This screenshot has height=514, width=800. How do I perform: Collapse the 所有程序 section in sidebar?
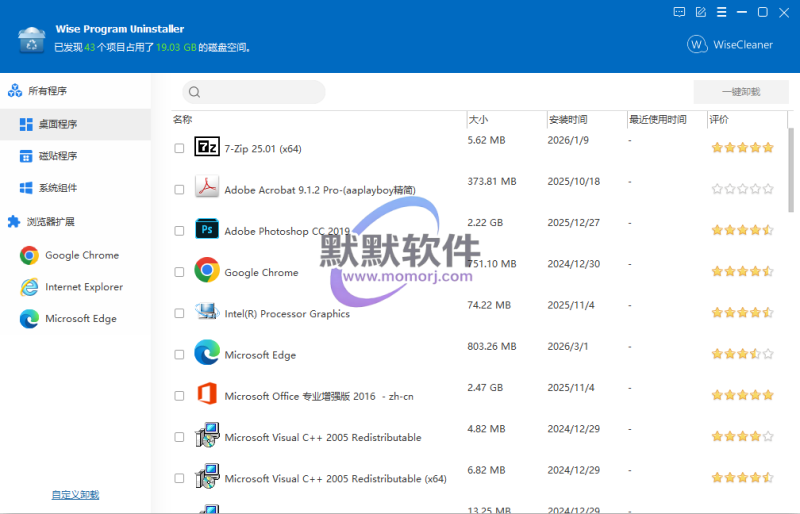click(47, 91)
